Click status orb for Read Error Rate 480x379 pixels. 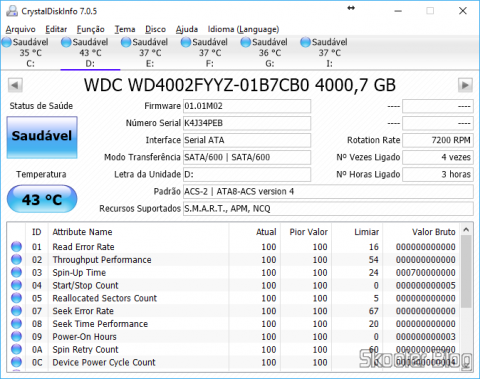pyautogui.click(x=16, y=247)
